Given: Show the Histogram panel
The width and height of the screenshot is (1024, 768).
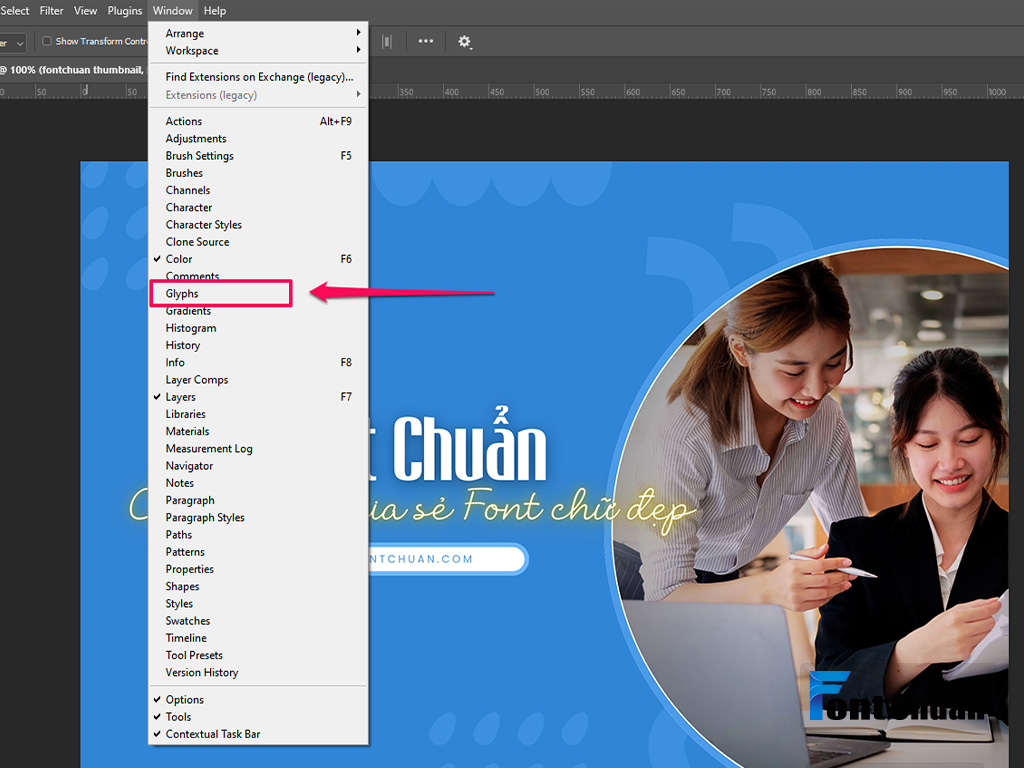Looking at the screenshot, I should (259, 328).
